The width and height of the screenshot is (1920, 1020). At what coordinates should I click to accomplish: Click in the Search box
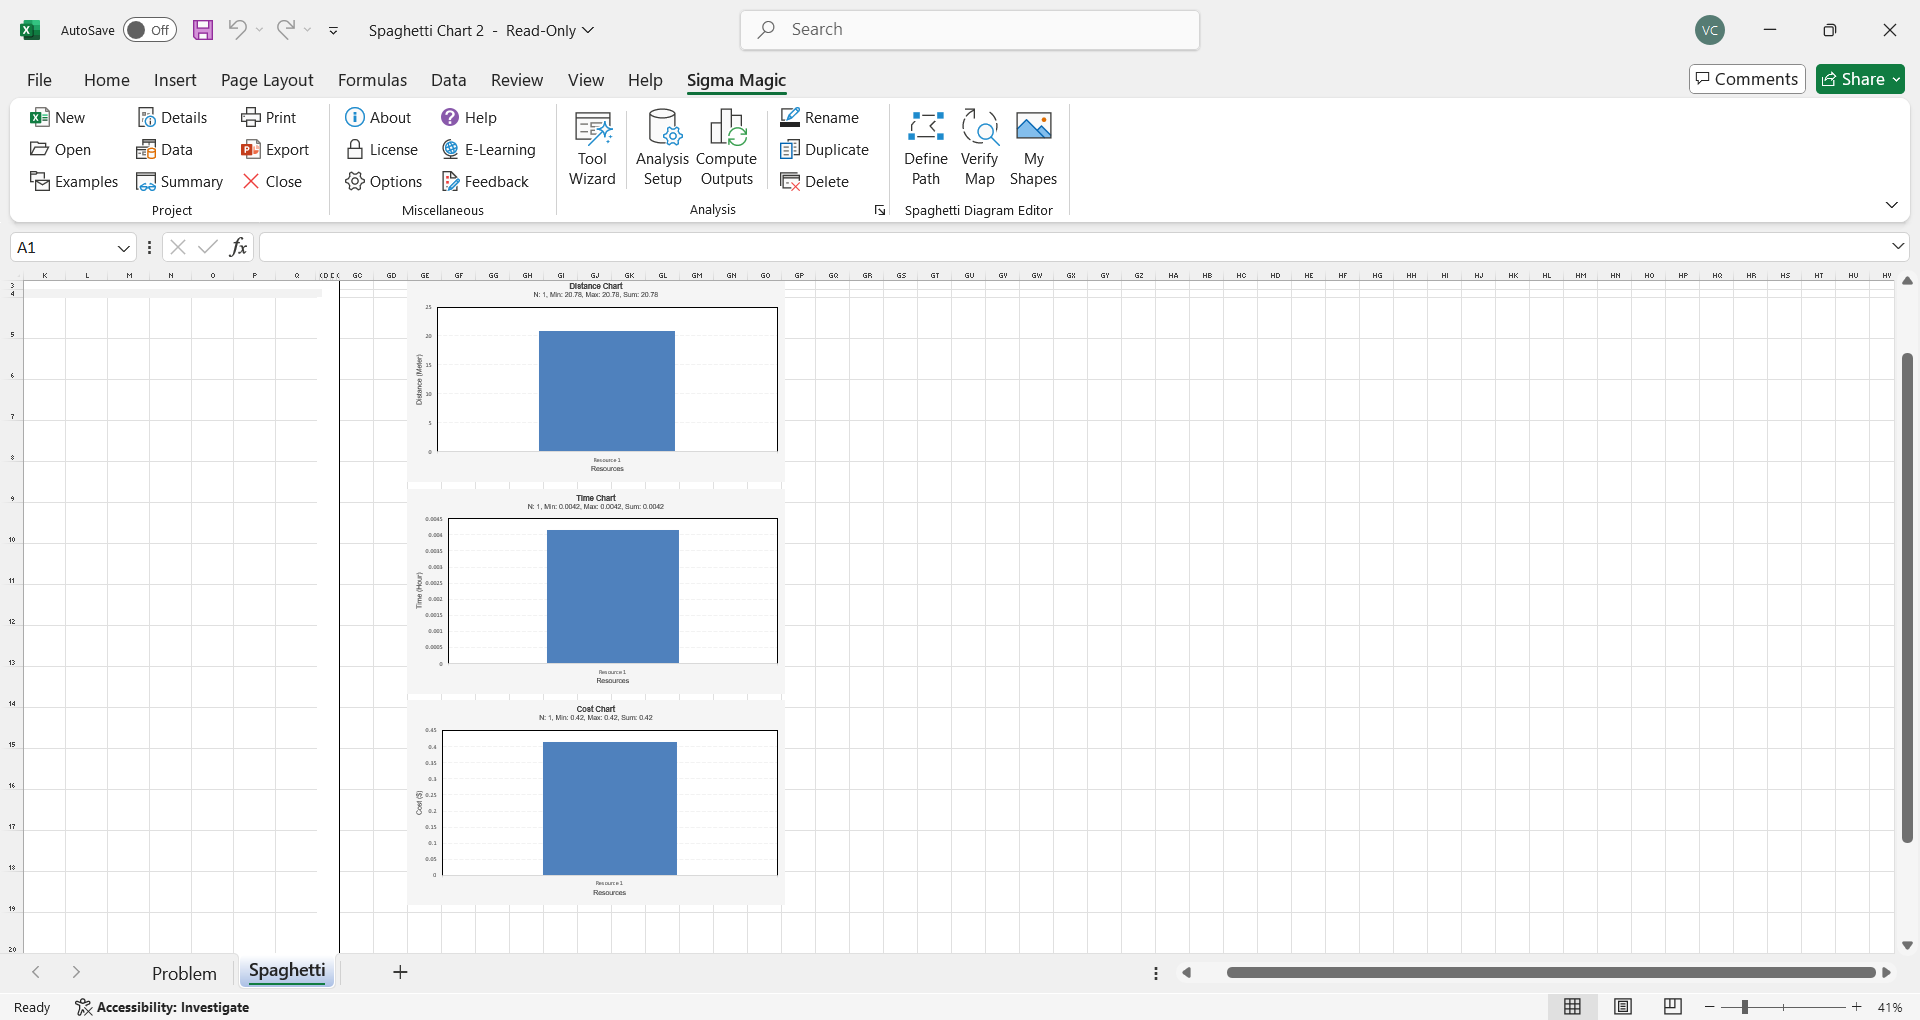click(970, 30)
